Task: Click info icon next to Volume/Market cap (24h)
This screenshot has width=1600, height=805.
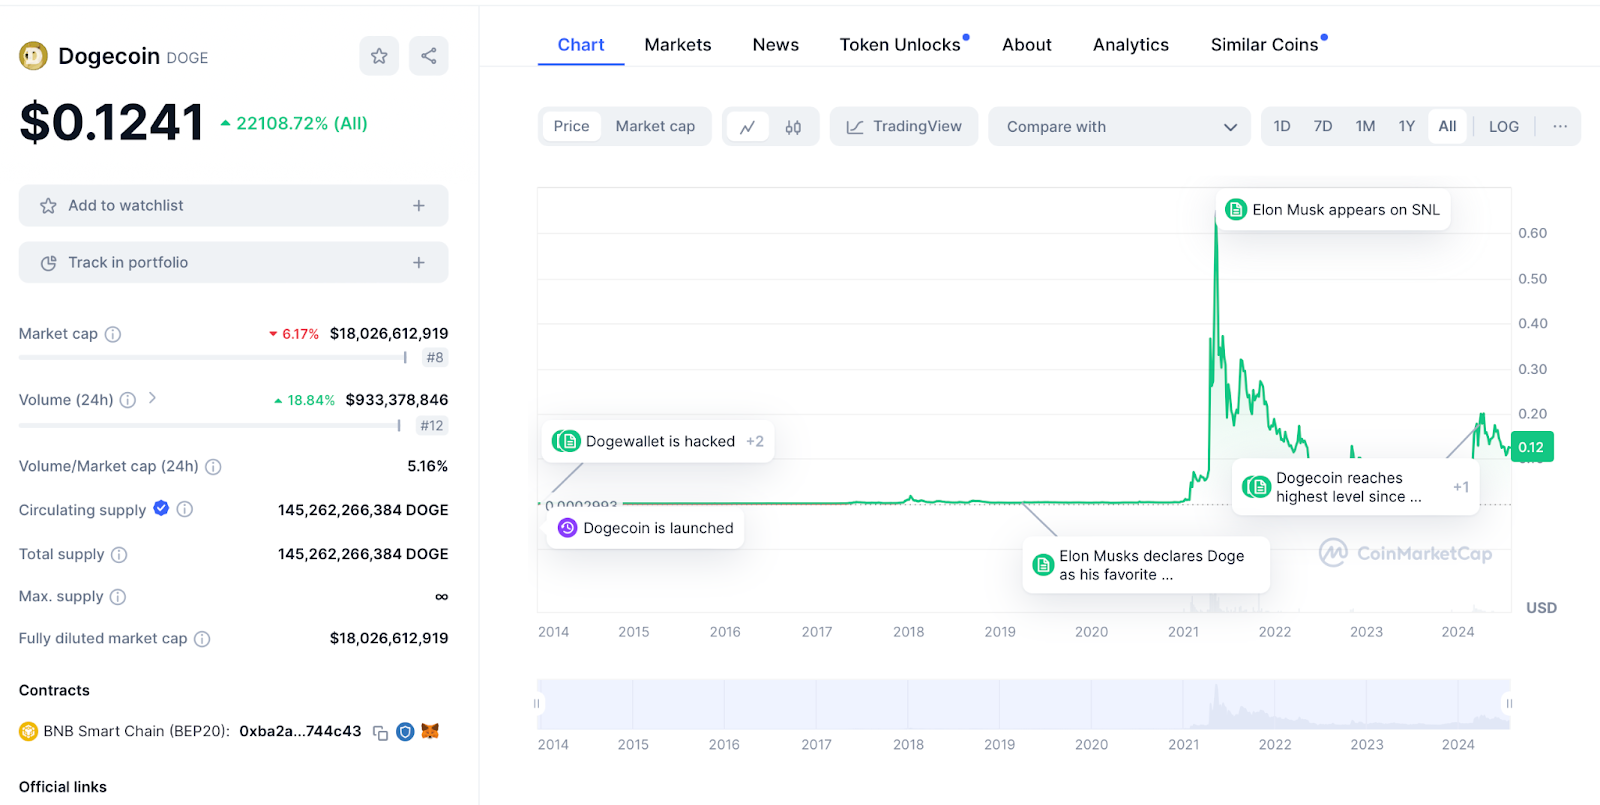Action: (x=213, y=467)
